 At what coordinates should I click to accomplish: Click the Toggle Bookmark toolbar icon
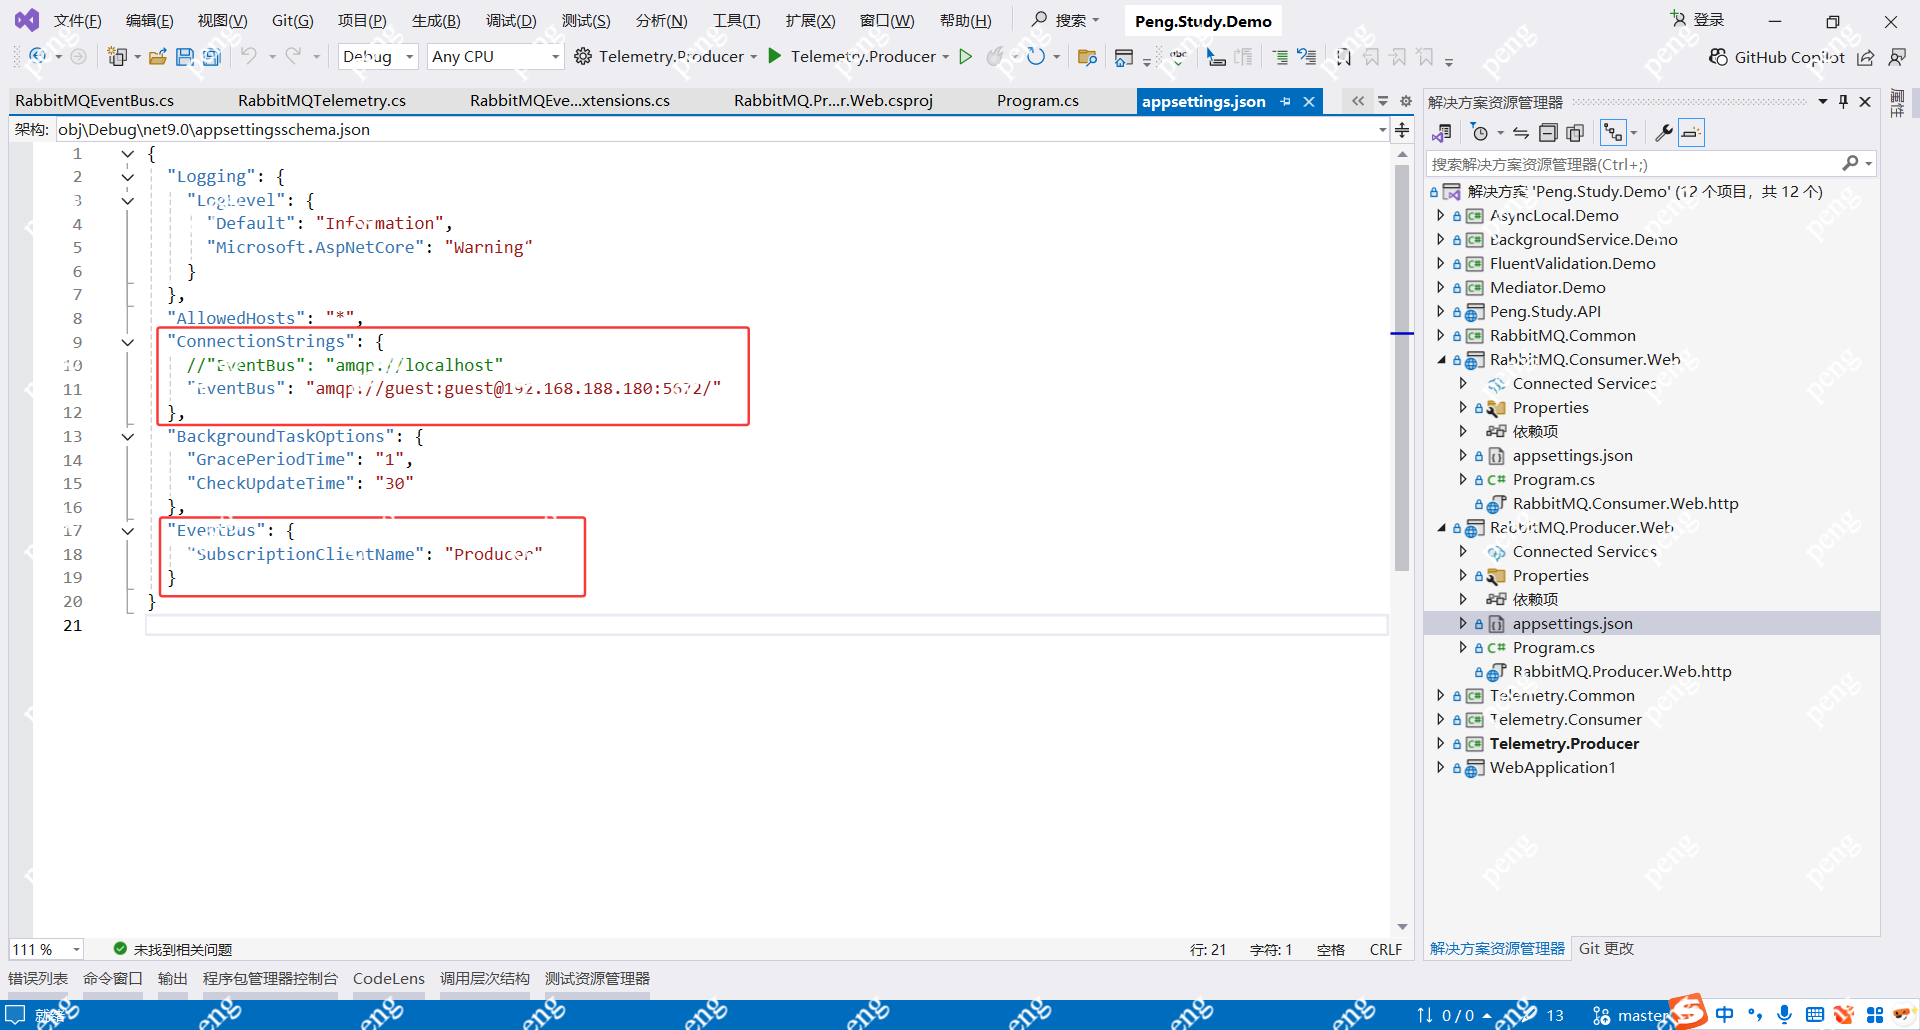tap(1344, 57)
